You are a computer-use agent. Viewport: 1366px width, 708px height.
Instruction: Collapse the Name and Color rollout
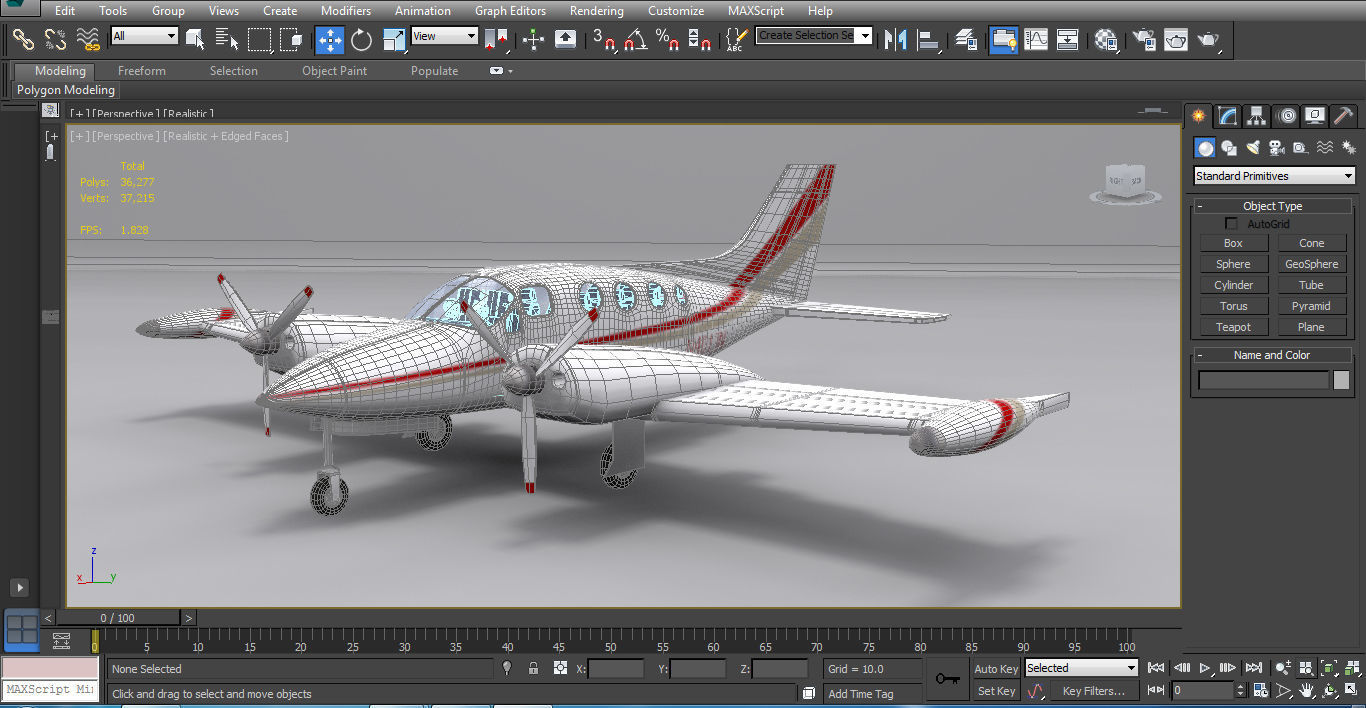(1272, 355)
